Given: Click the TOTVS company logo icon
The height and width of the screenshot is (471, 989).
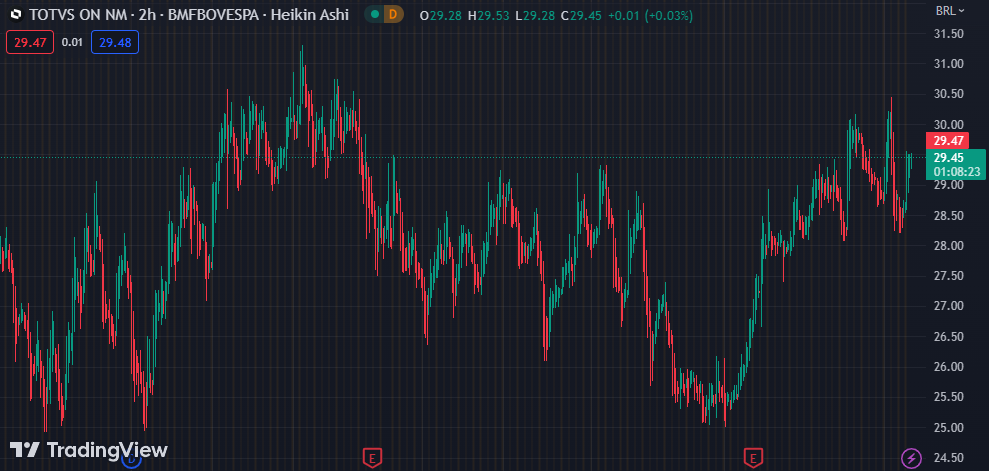Looking at the screenshot, I should click(x=16, y=15).
